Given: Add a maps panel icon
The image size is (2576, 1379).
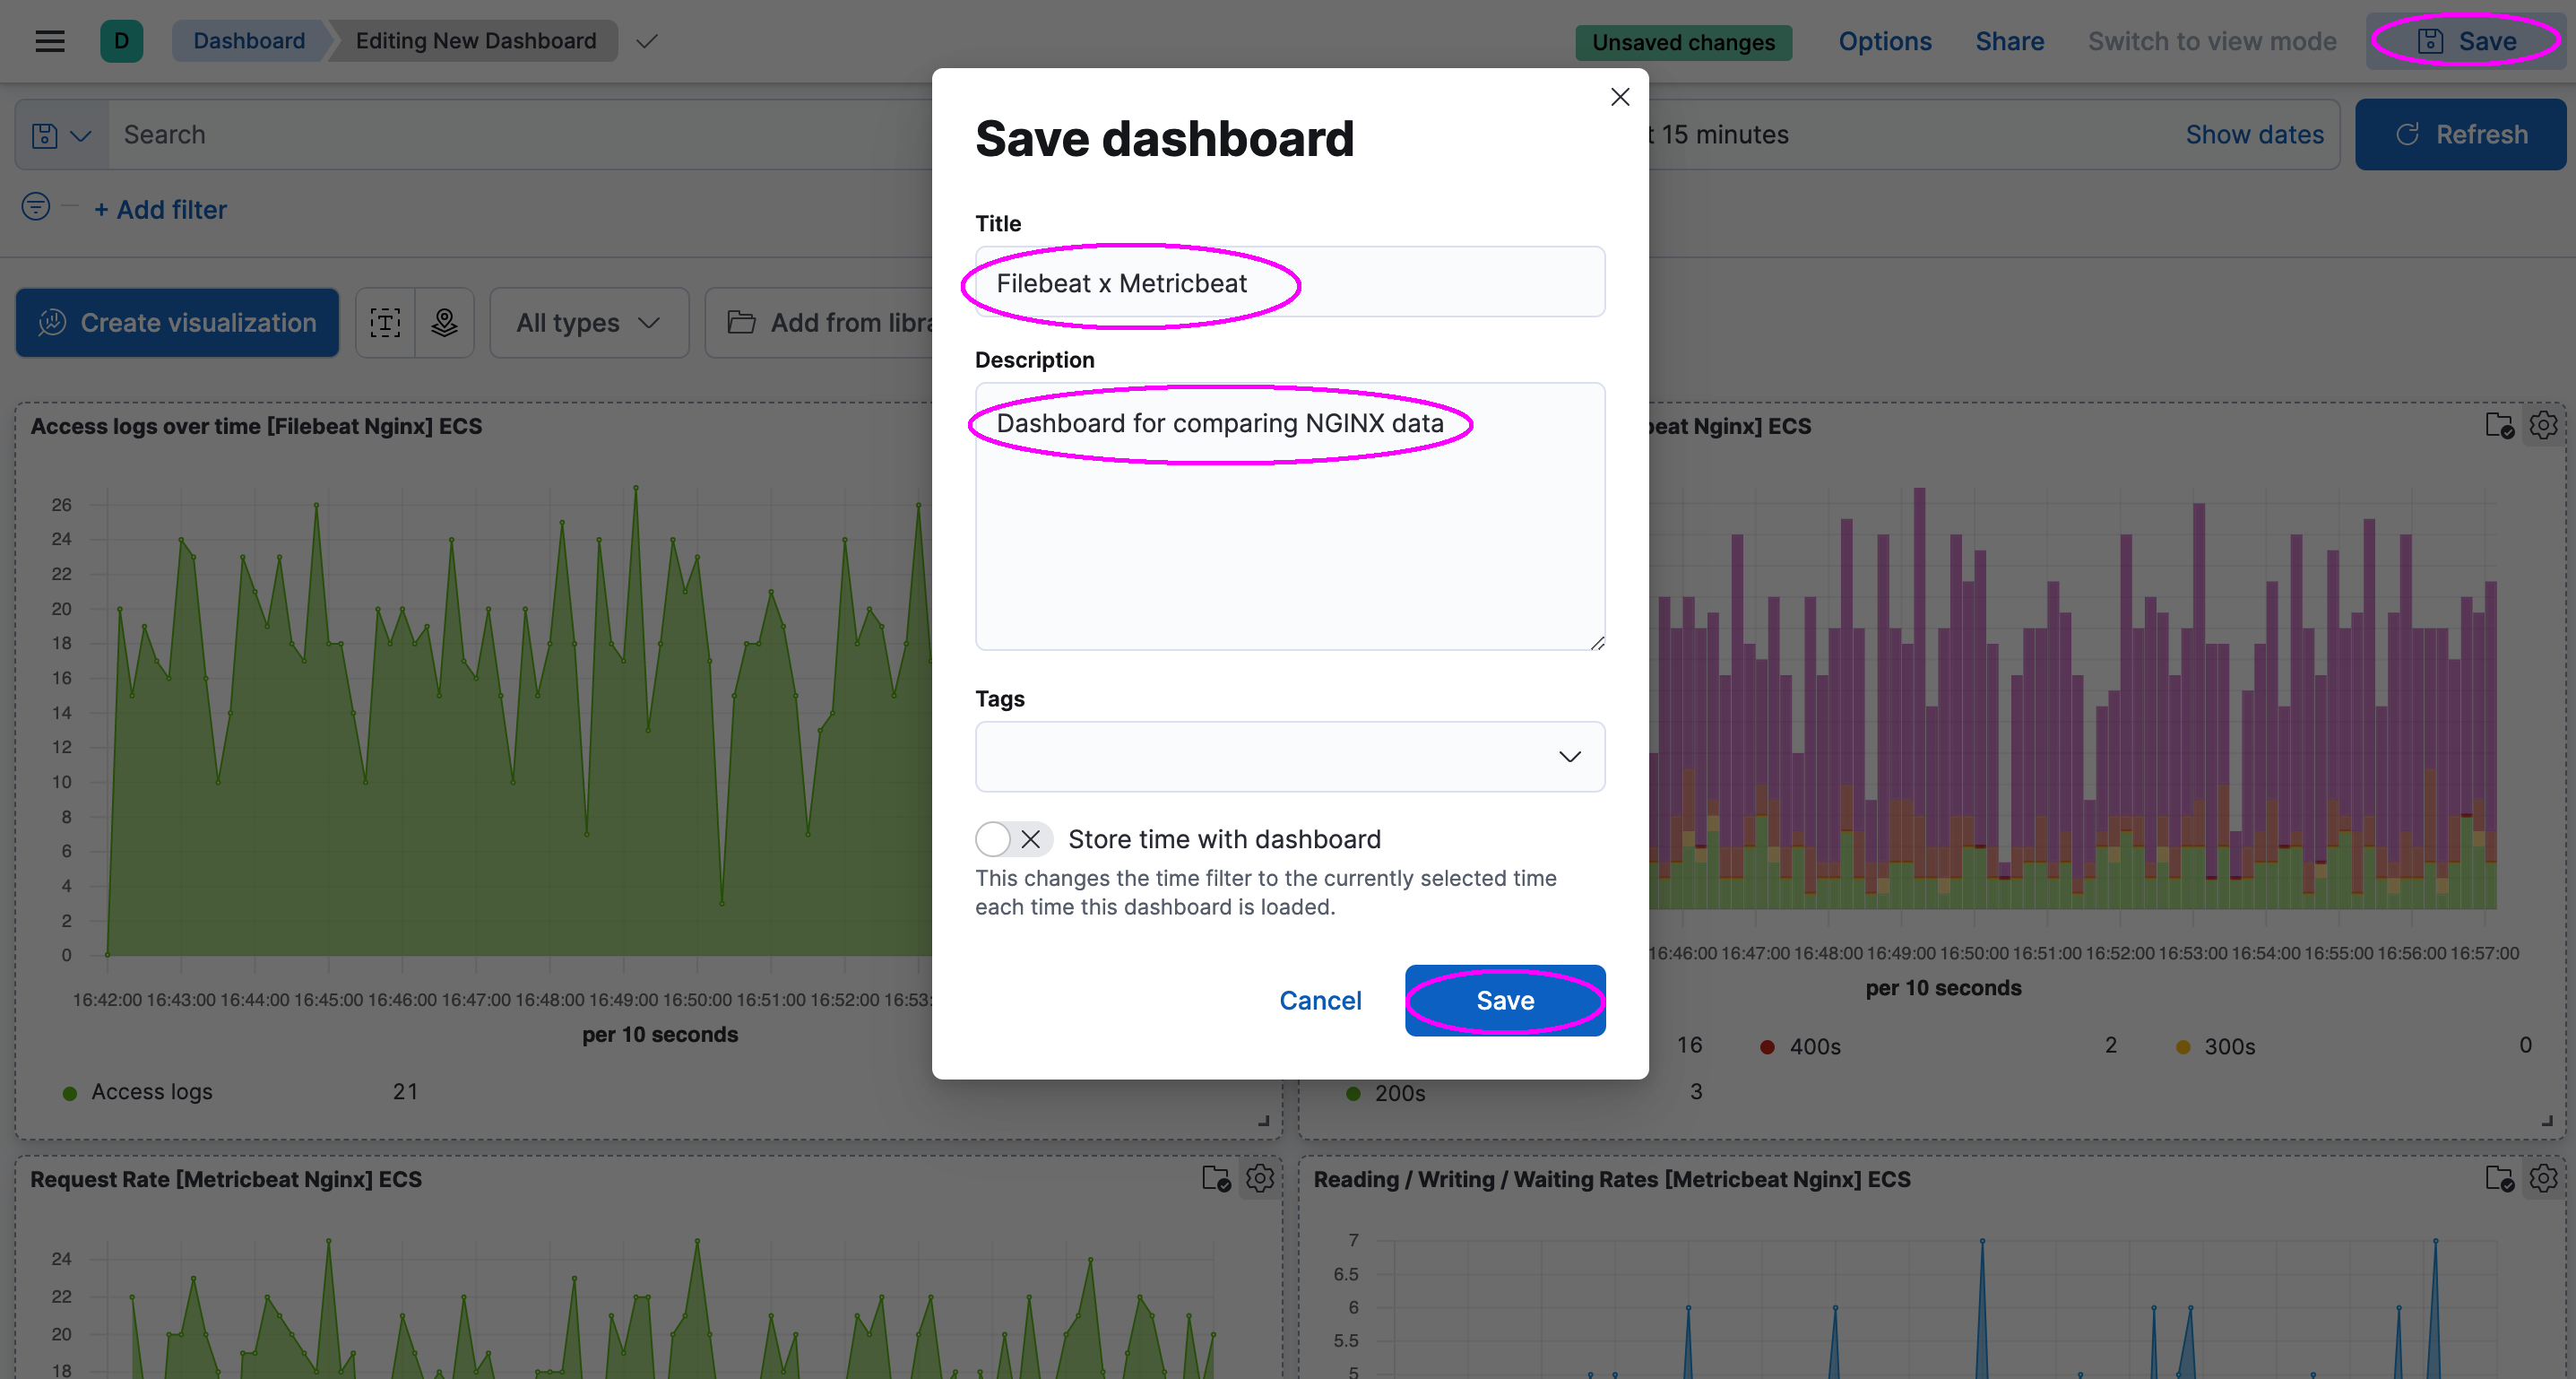Looking at the screenshot, I should click(x=445, y=322).
